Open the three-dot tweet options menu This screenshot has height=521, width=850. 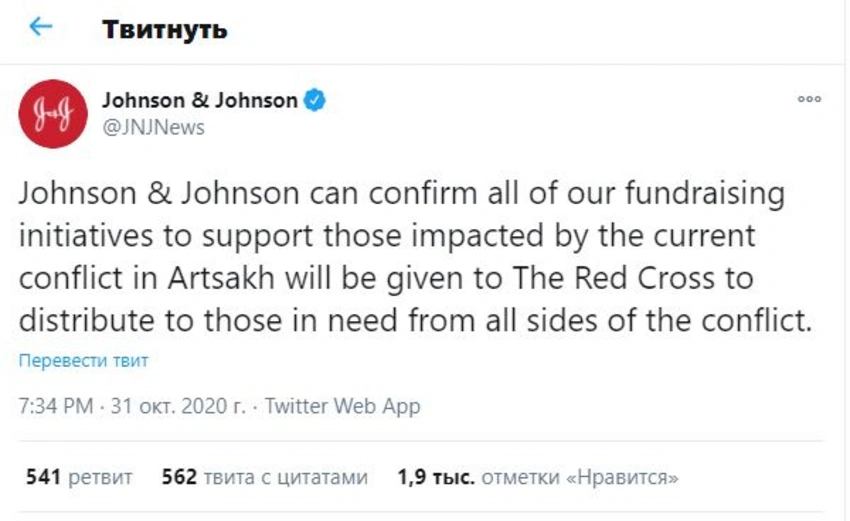808,99
